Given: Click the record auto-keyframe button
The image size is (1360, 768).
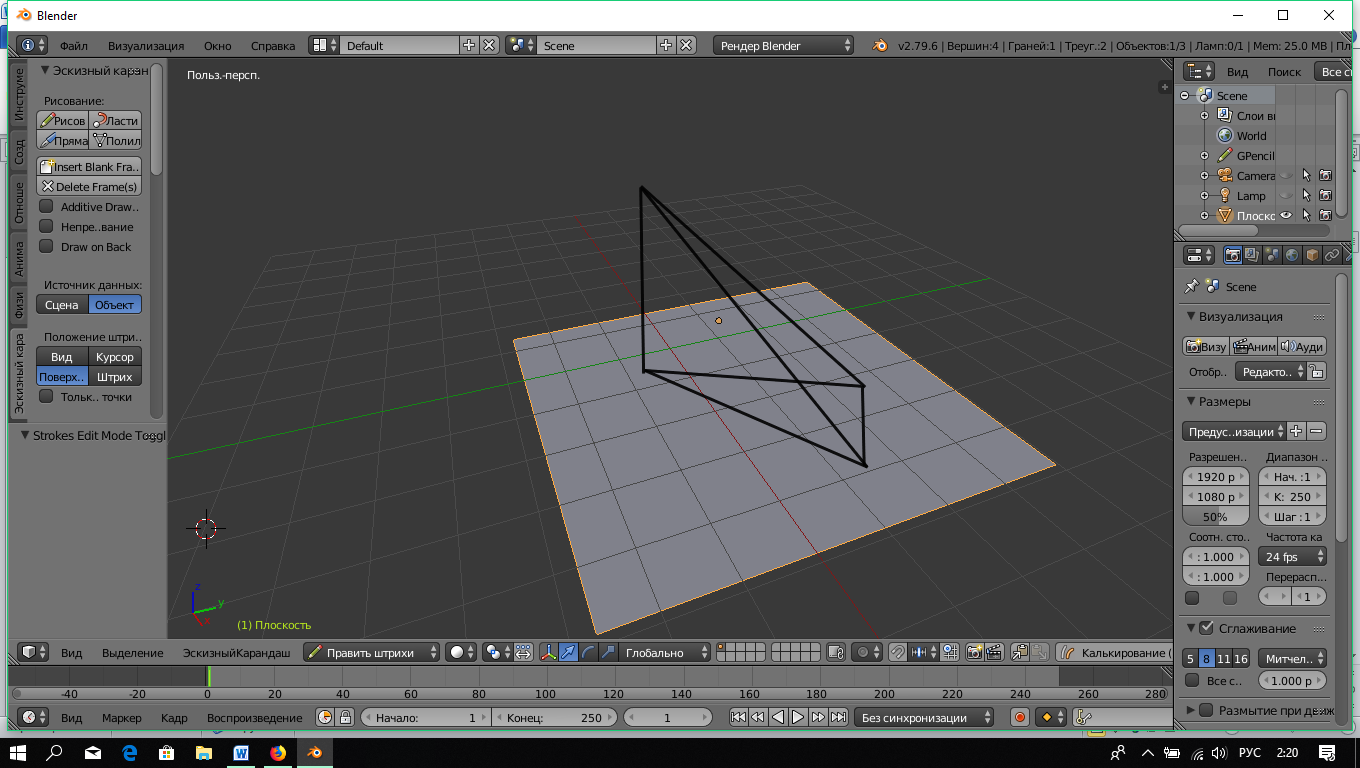Looking at the screenshot, I should click(1020, 717).
